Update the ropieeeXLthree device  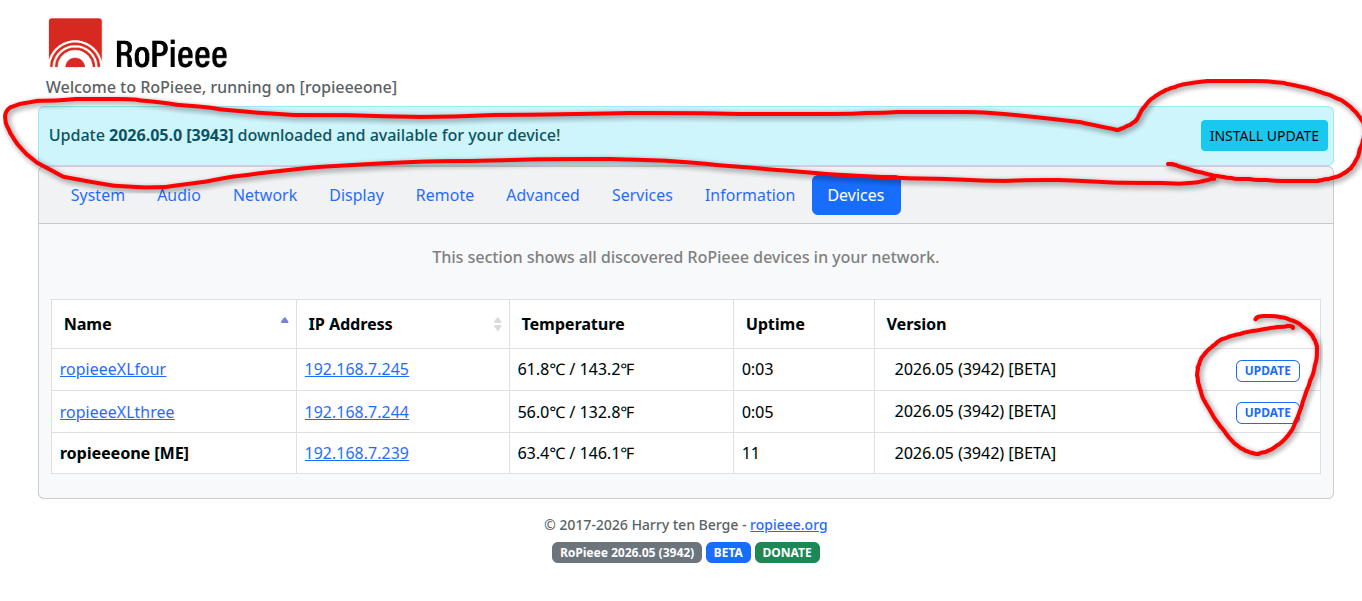click(1267, 413)
